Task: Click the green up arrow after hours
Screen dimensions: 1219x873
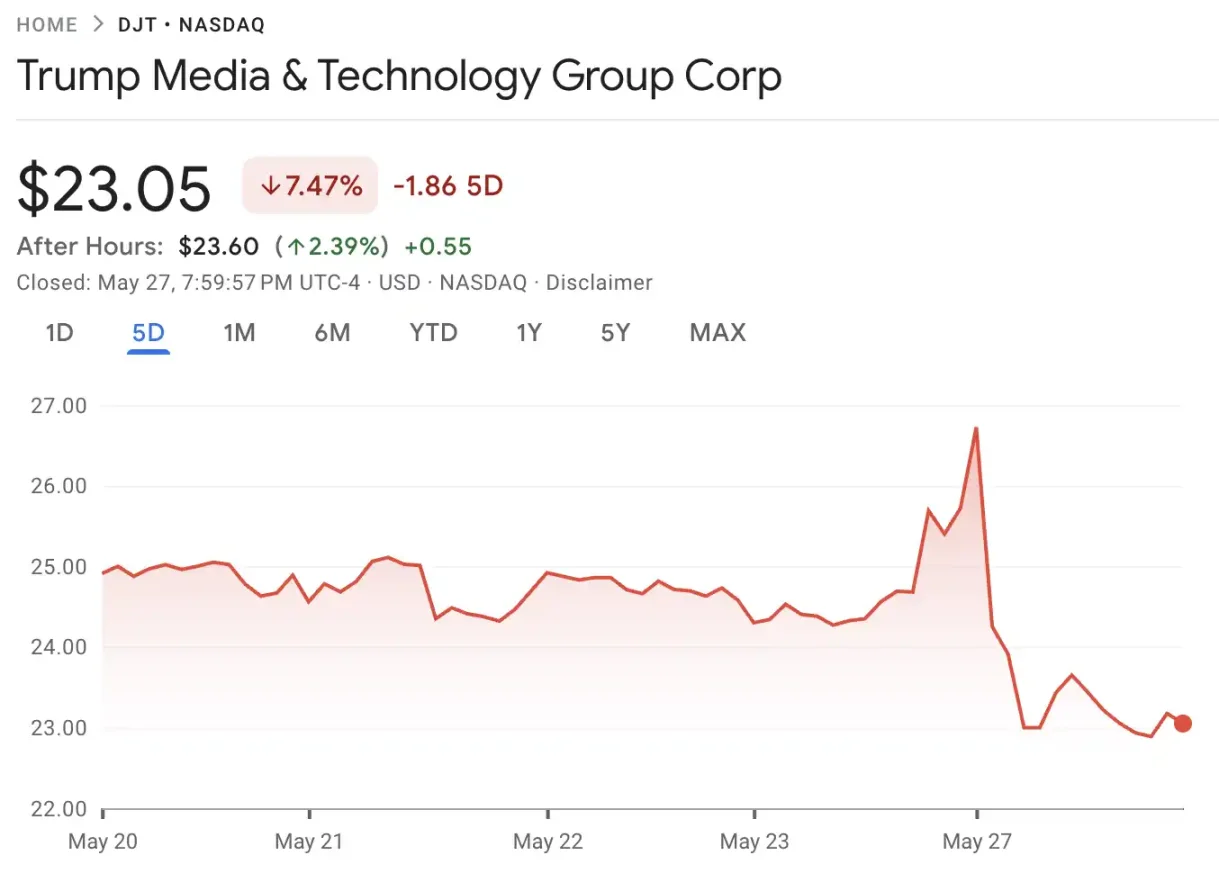Action: 297,246
